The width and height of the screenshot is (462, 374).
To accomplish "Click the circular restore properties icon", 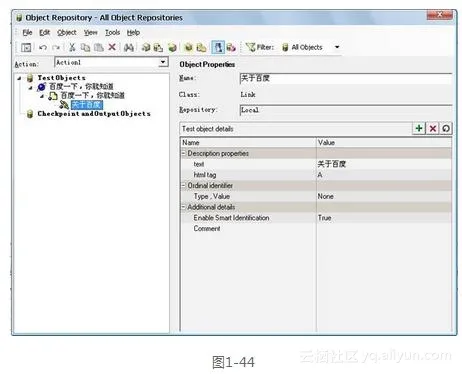I will [x=446, y=128].
